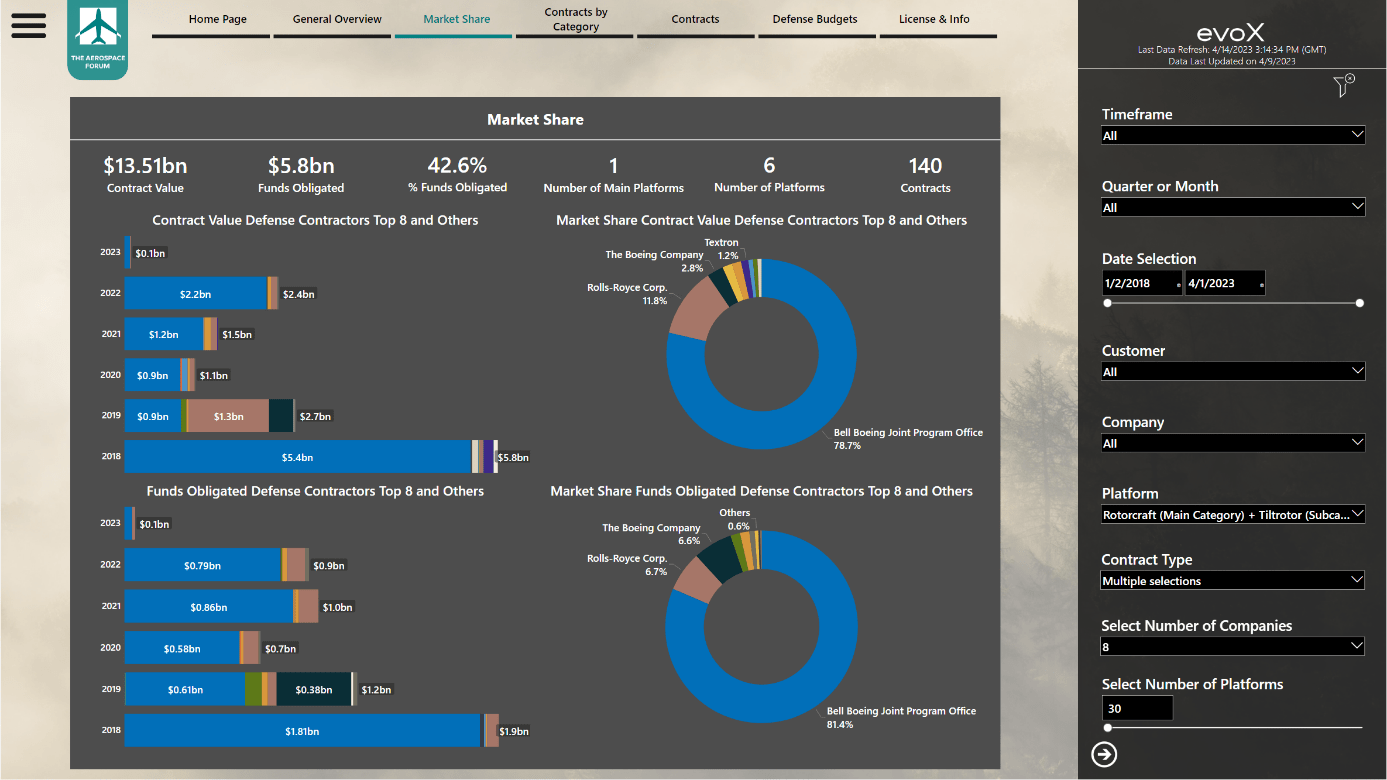Click The Boeing Company 2.8% label
Image resolution: width=1387 pixels, height=780 pixels.
tap(654, 261)
